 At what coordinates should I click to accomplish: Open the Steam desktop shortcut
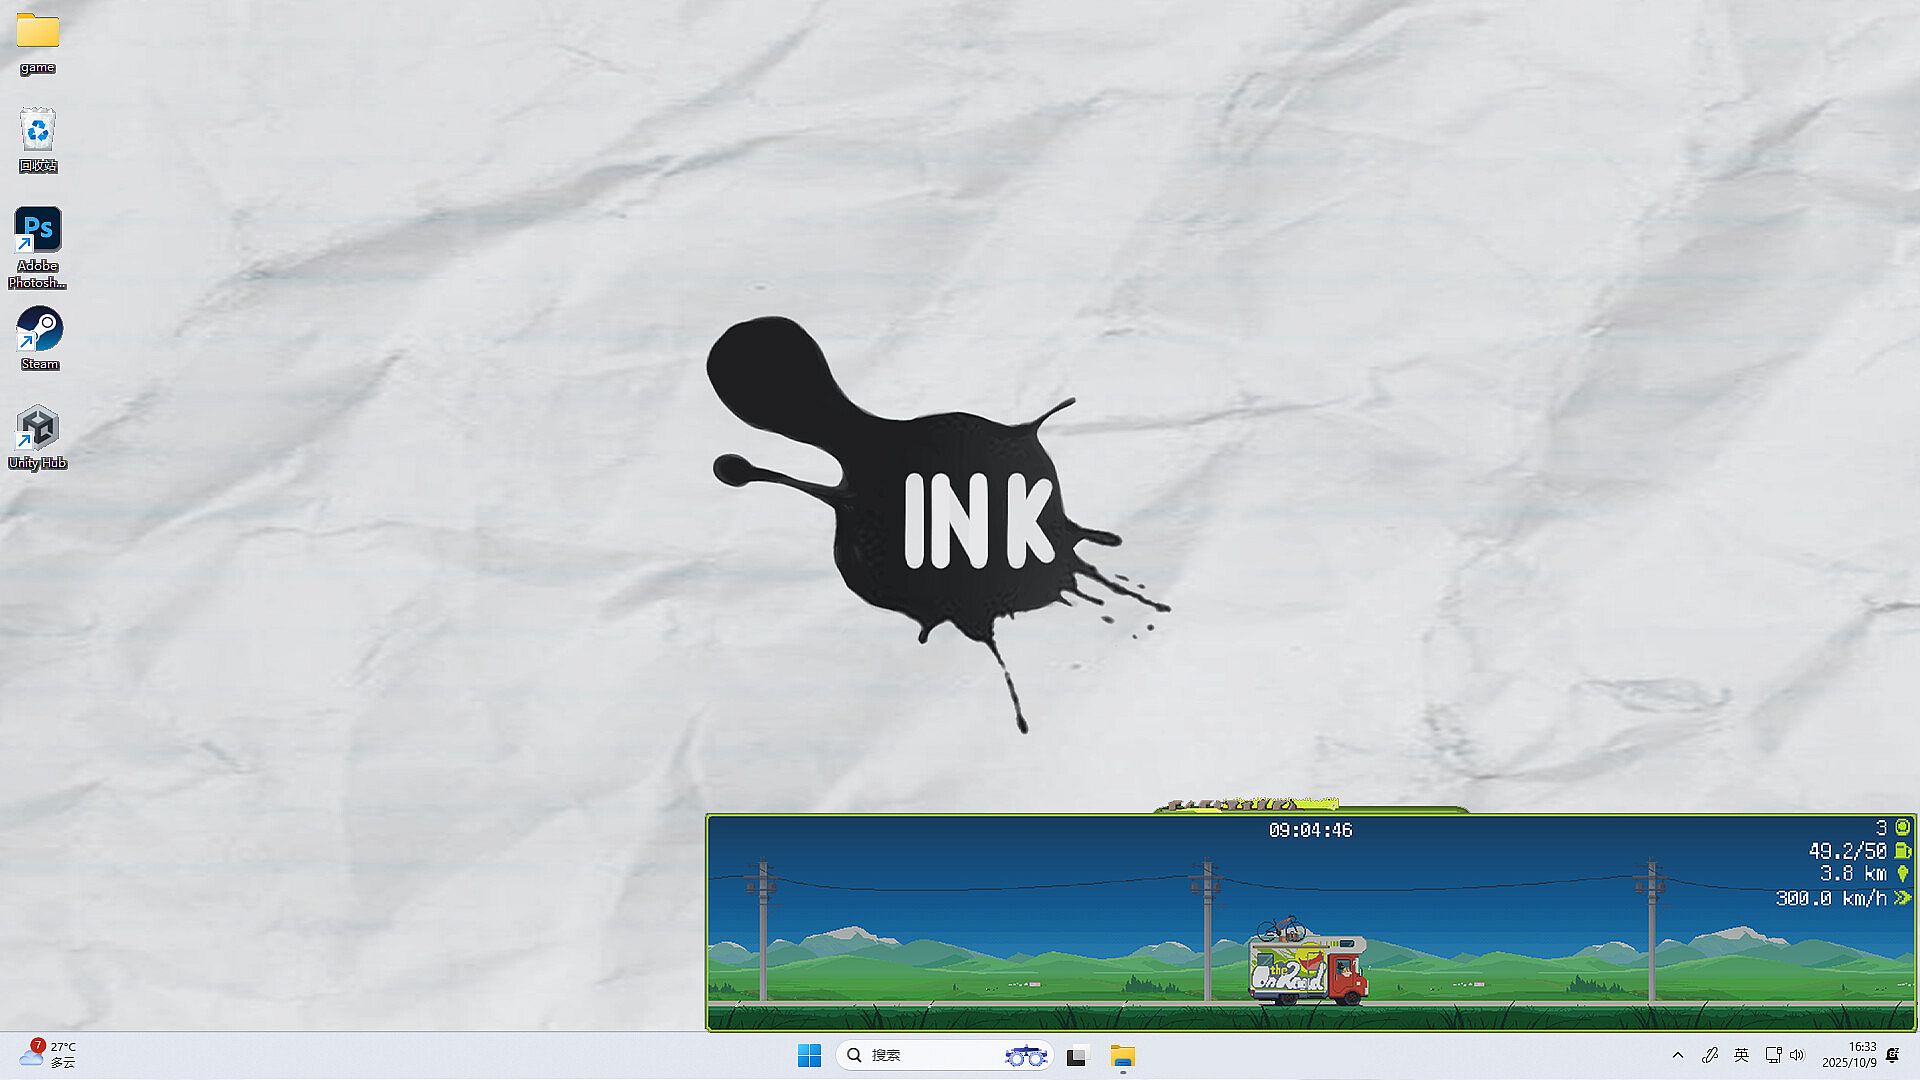coord(39,330)
